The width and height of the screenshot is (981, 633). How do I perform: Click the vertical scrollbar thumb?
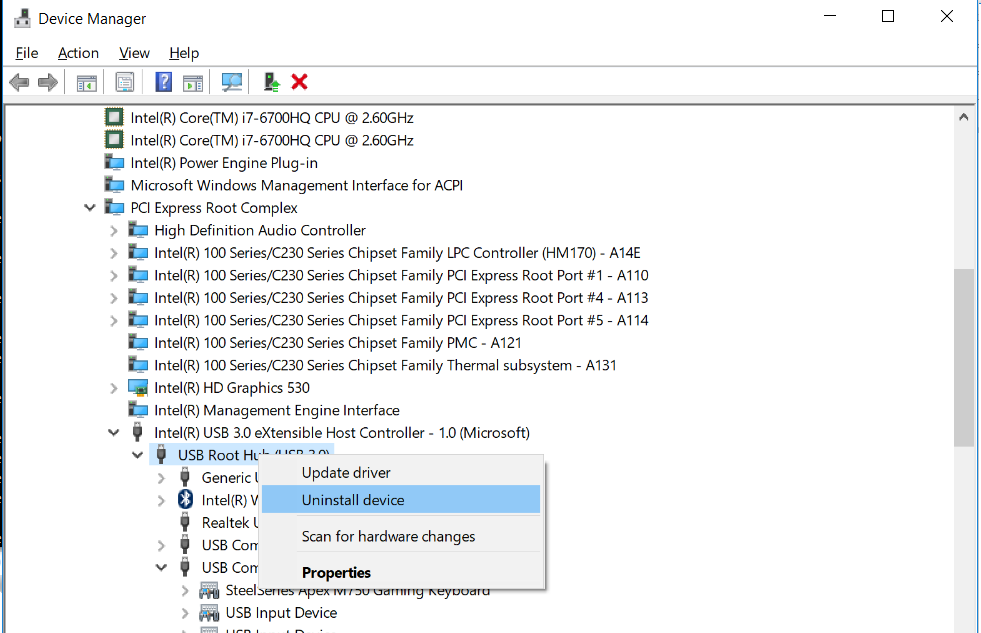click(963, 358)
